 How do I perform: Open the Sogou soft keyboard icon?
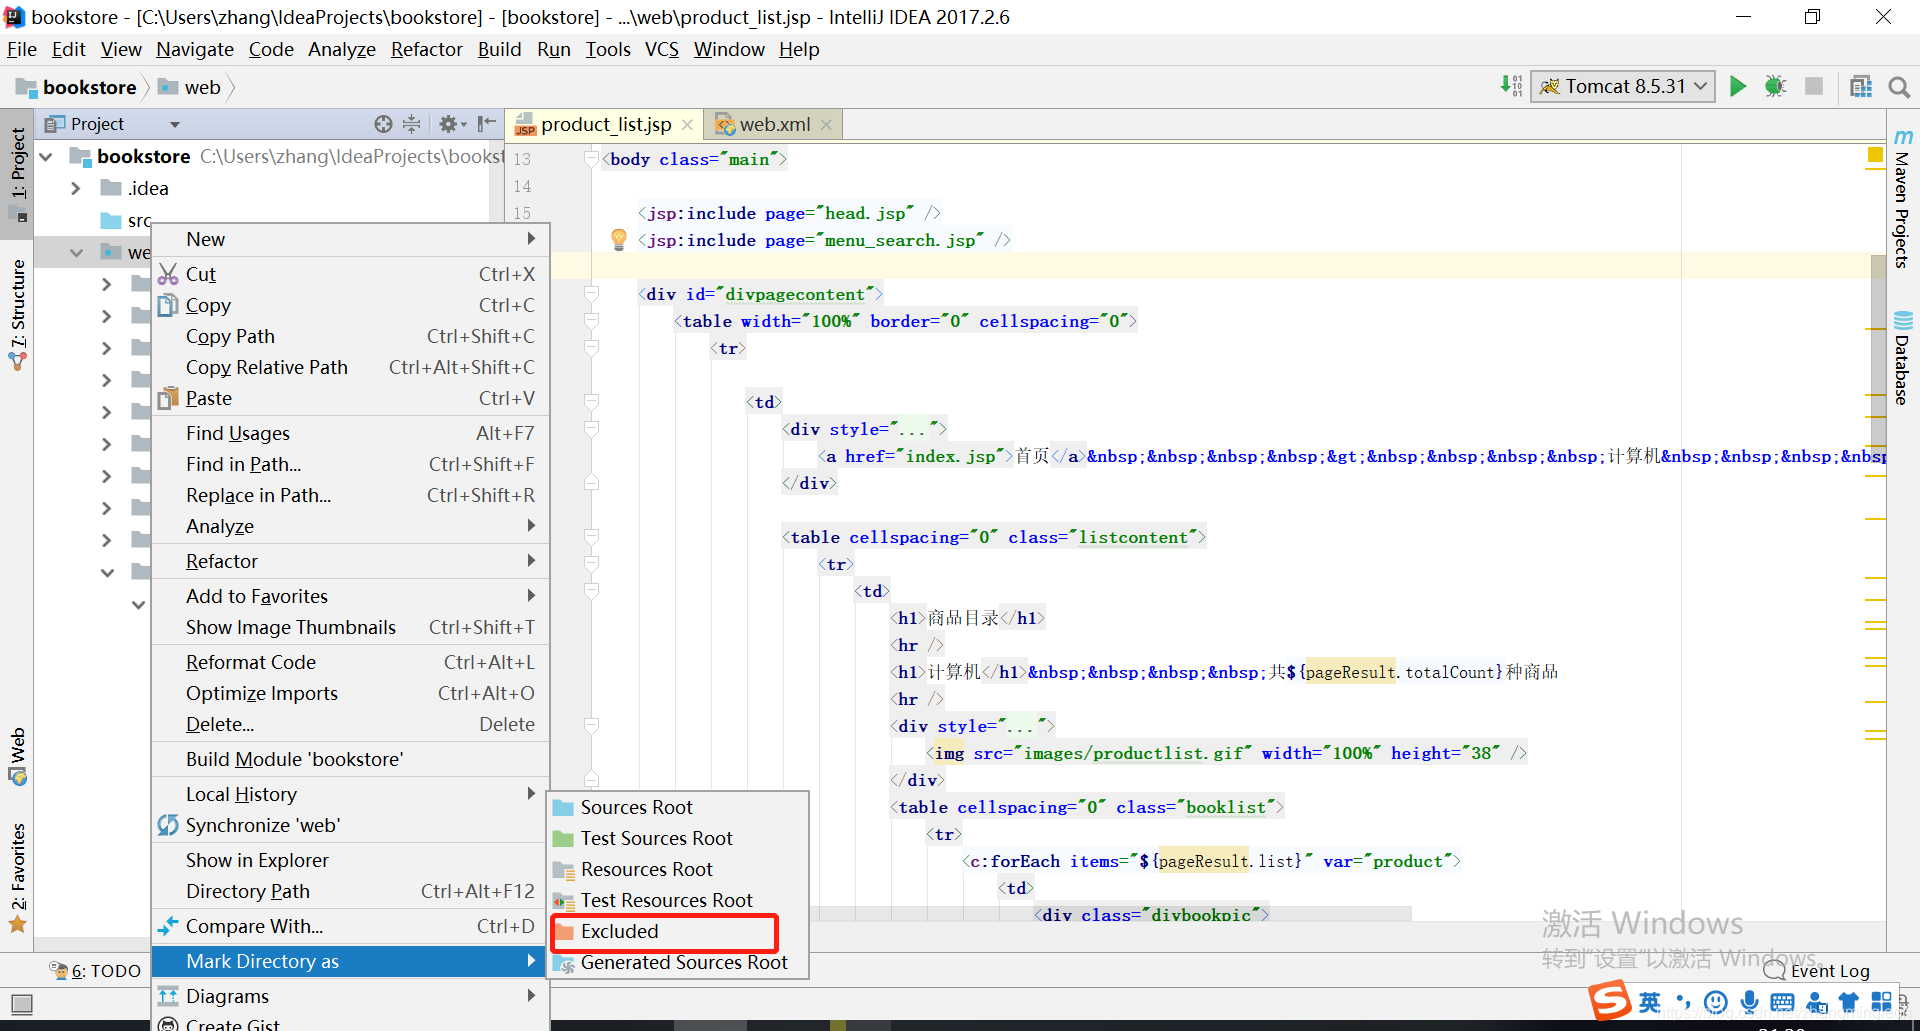(x=1782, y=1002)
